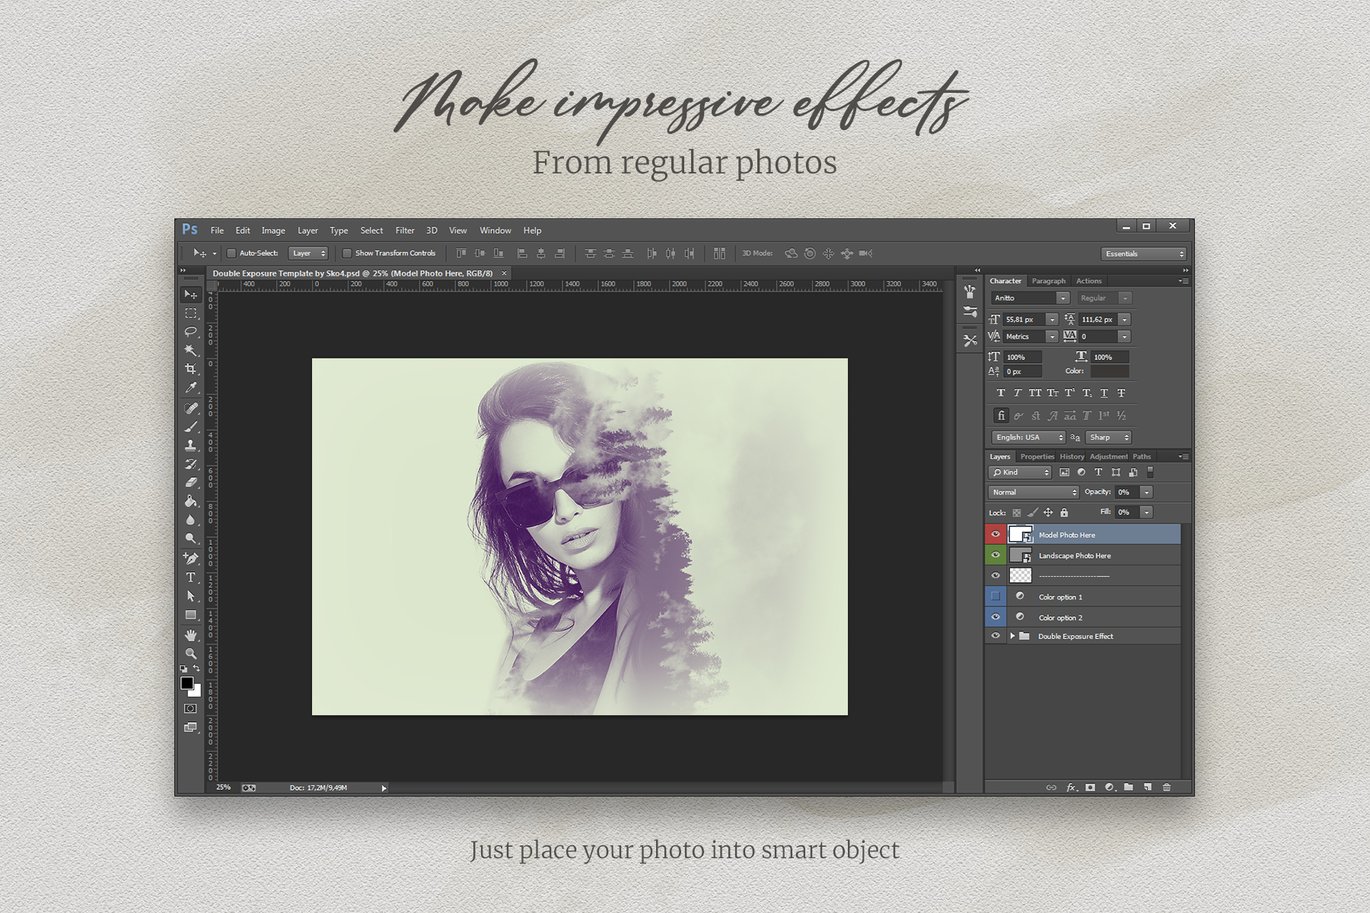This screenshot has width=1370, height=913.
Task: Select the Horizontal Type tool
Action: (190, 577)
